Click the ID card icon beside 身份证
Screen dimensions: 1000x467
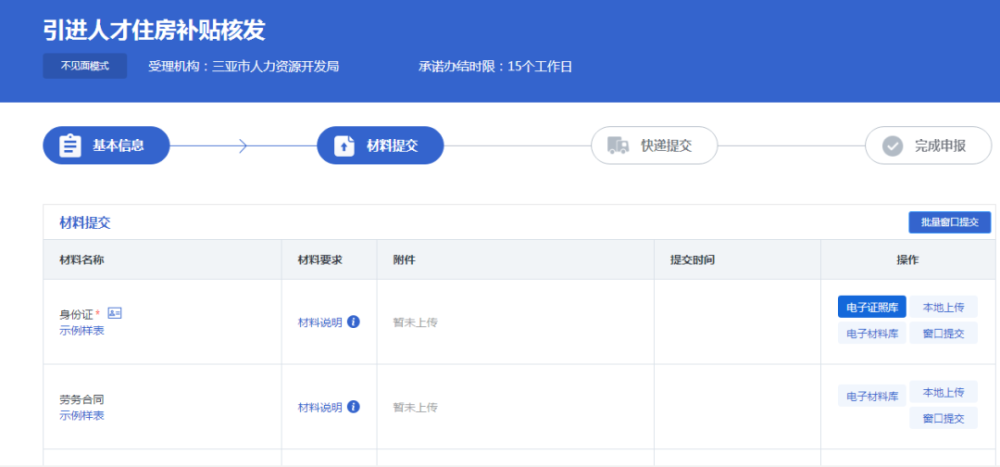coord(114,314)
